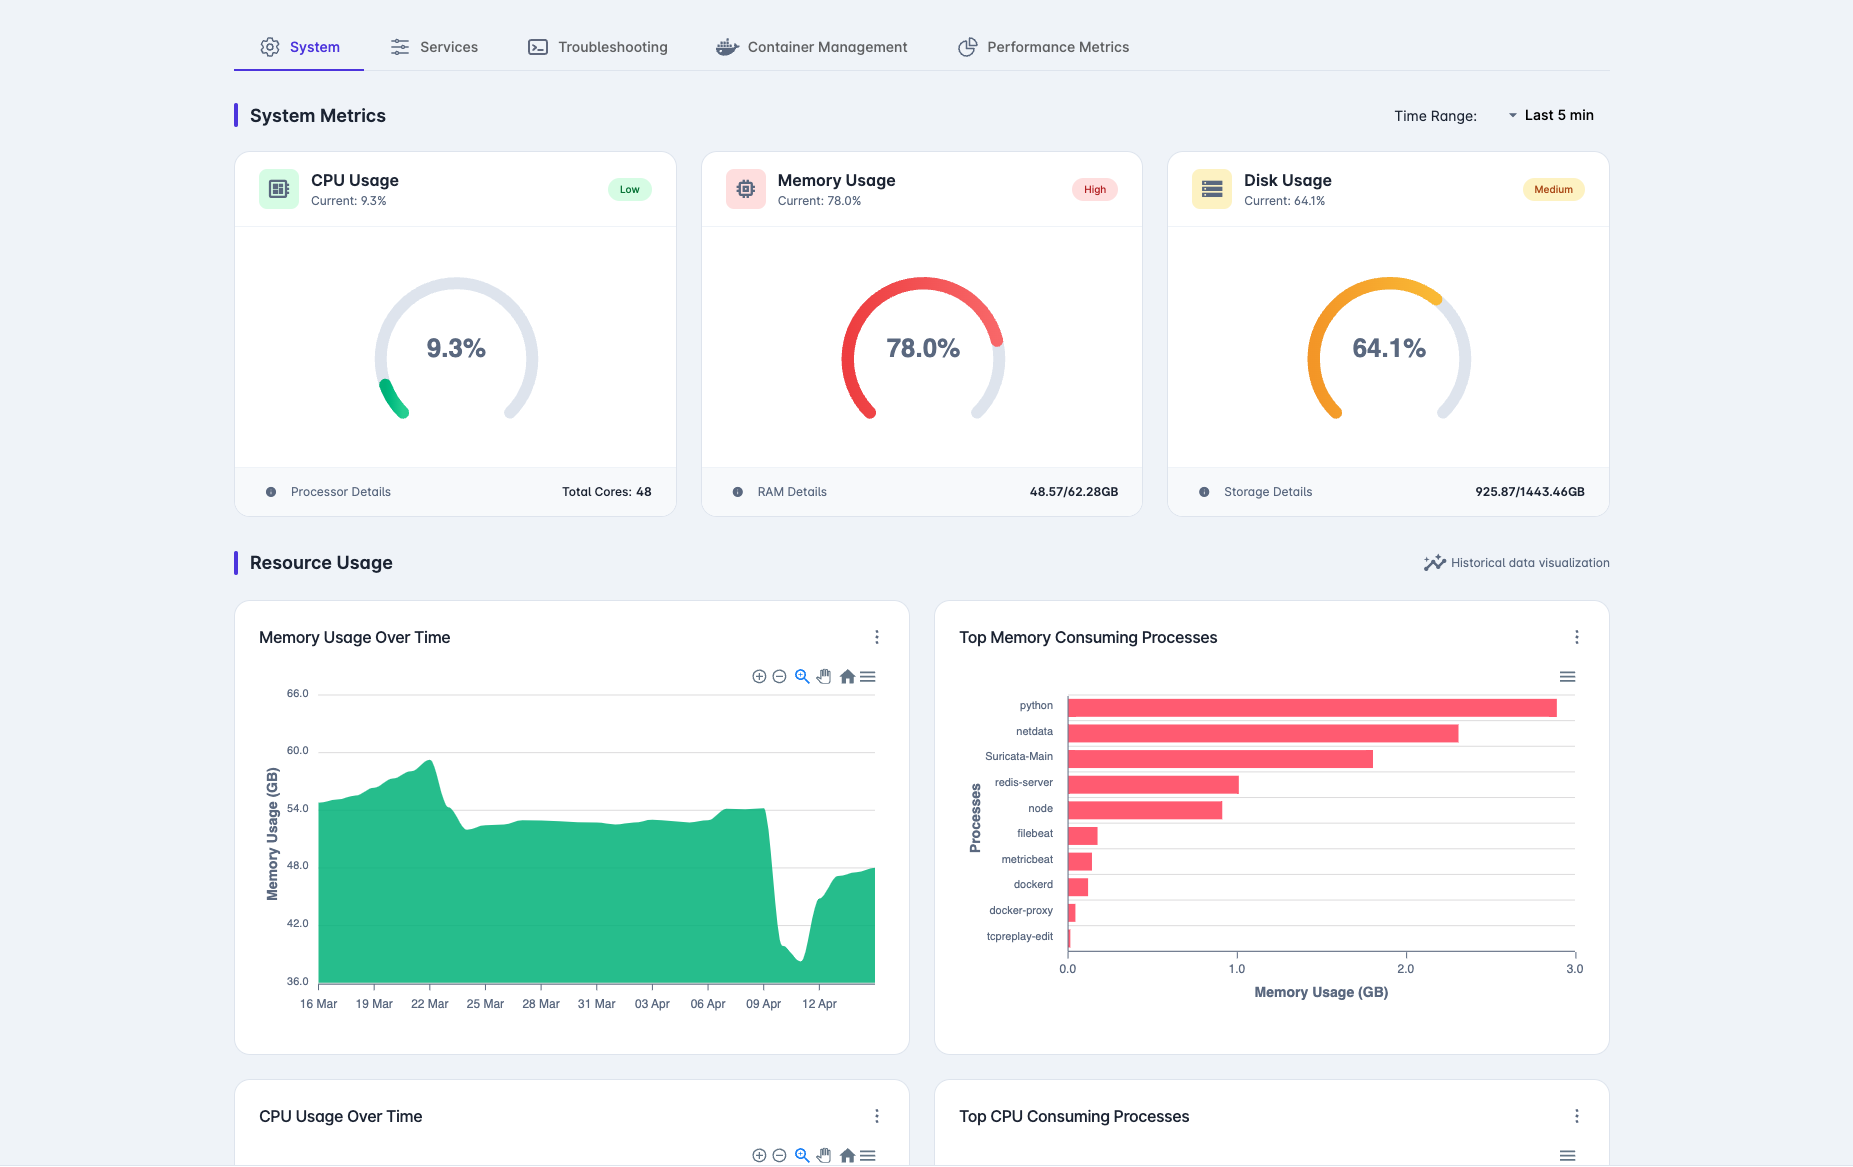1853x1167 pixels.
Task: Click the Memory 78.0% gauge
Action: pyautogui.click(x=922, y=348)
